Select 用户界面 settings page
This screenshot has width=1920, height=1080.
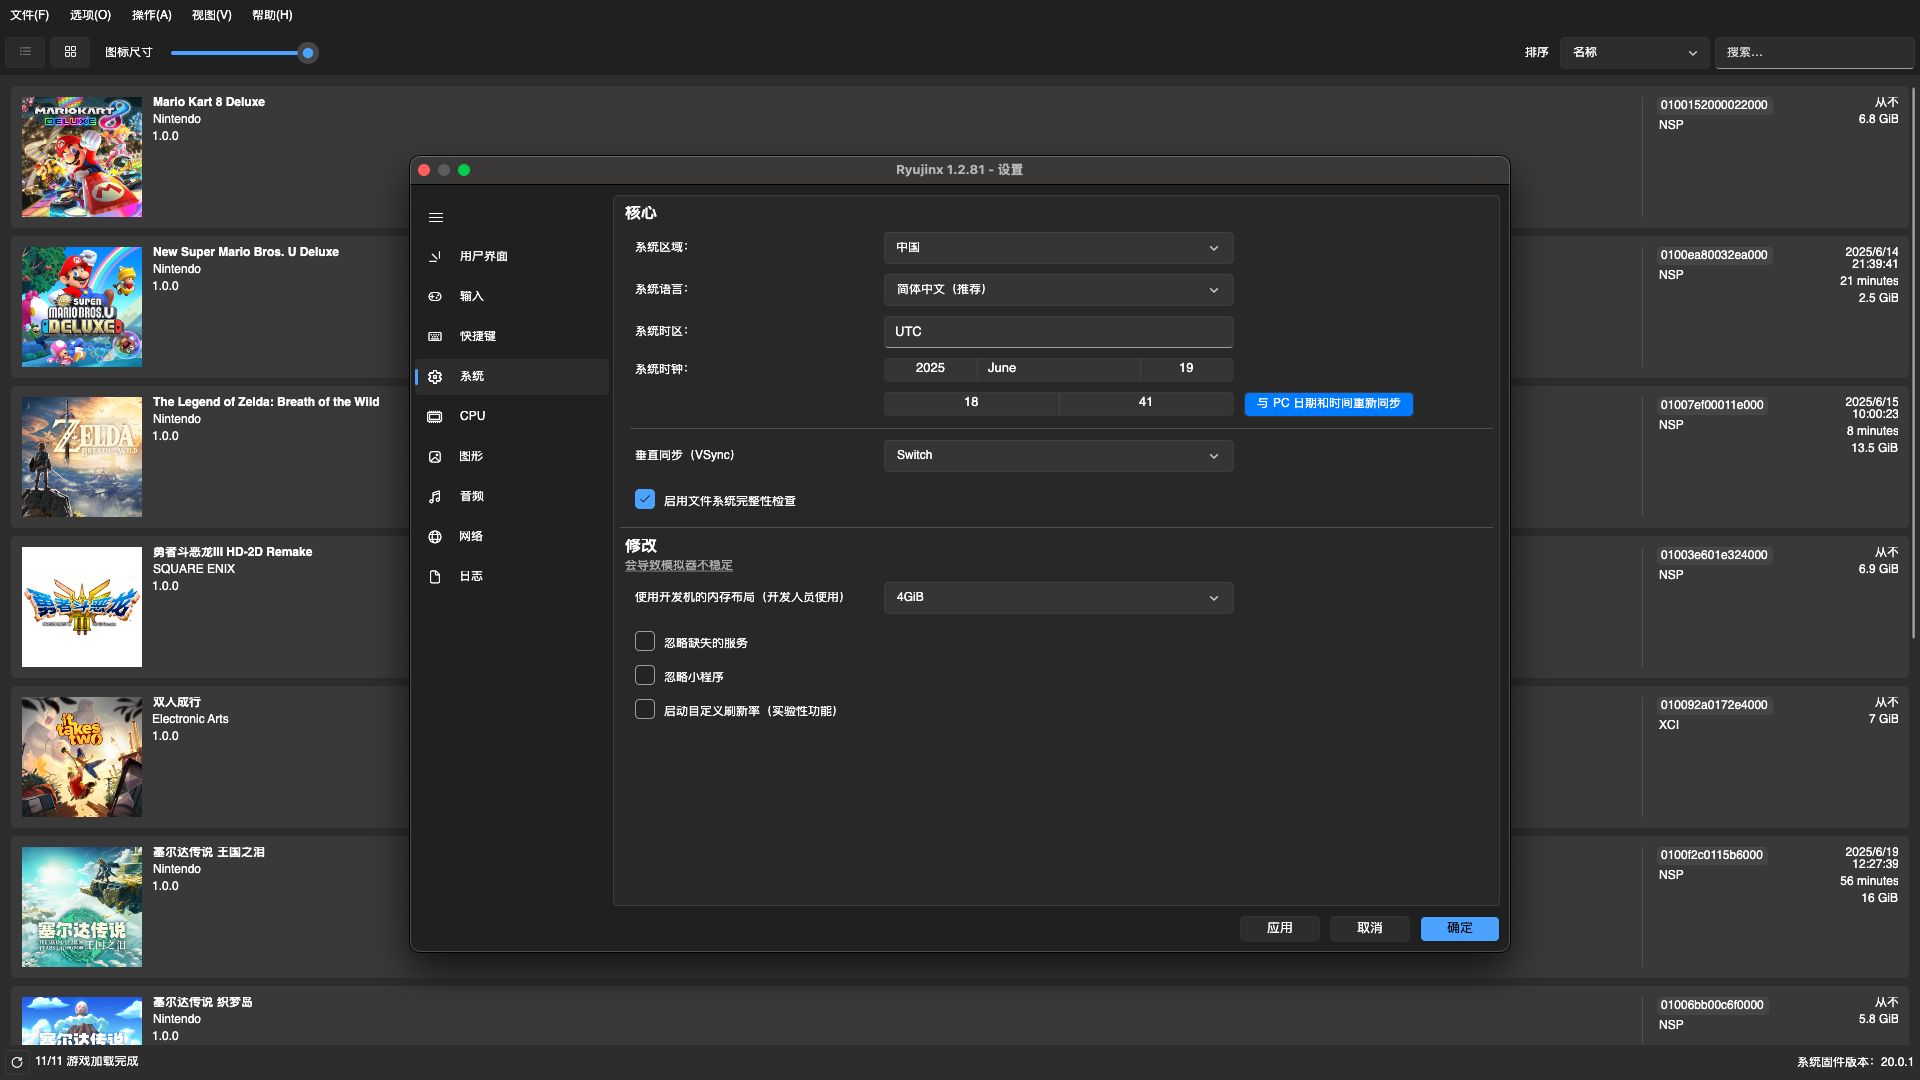pos(512,257)
